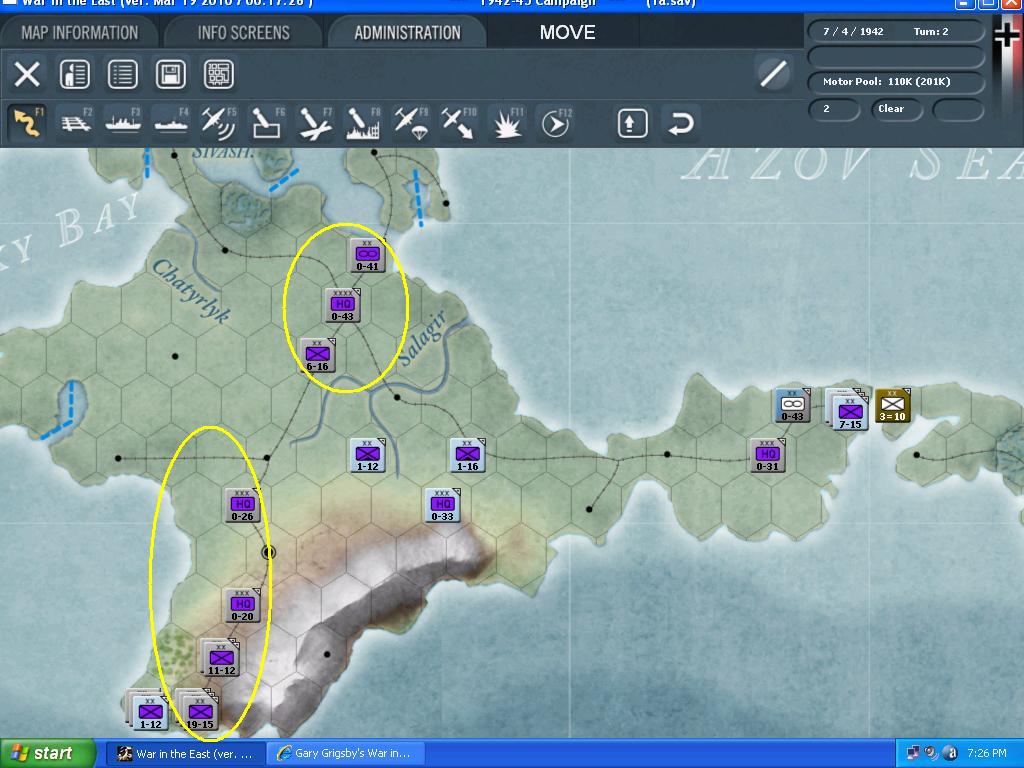Click the up-arrow toolbar icon
This screenshot has height=768, width=1024.
pyautogui.click(x=632, y=123)
